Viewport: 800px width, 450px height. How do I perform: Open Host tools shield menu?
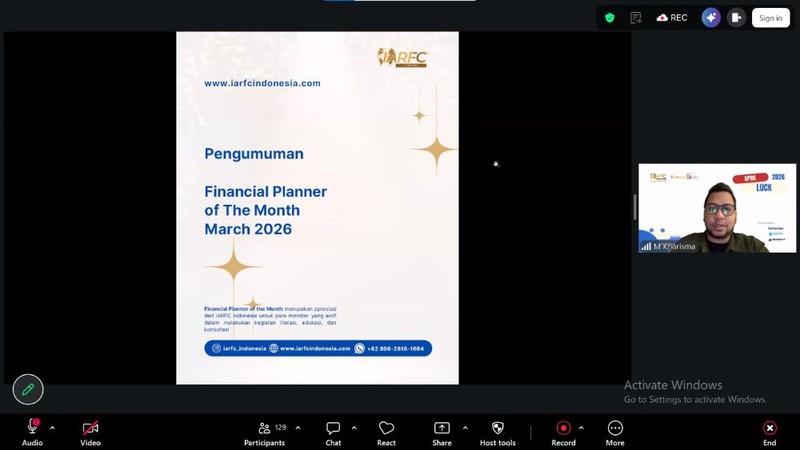pos(497,433)
